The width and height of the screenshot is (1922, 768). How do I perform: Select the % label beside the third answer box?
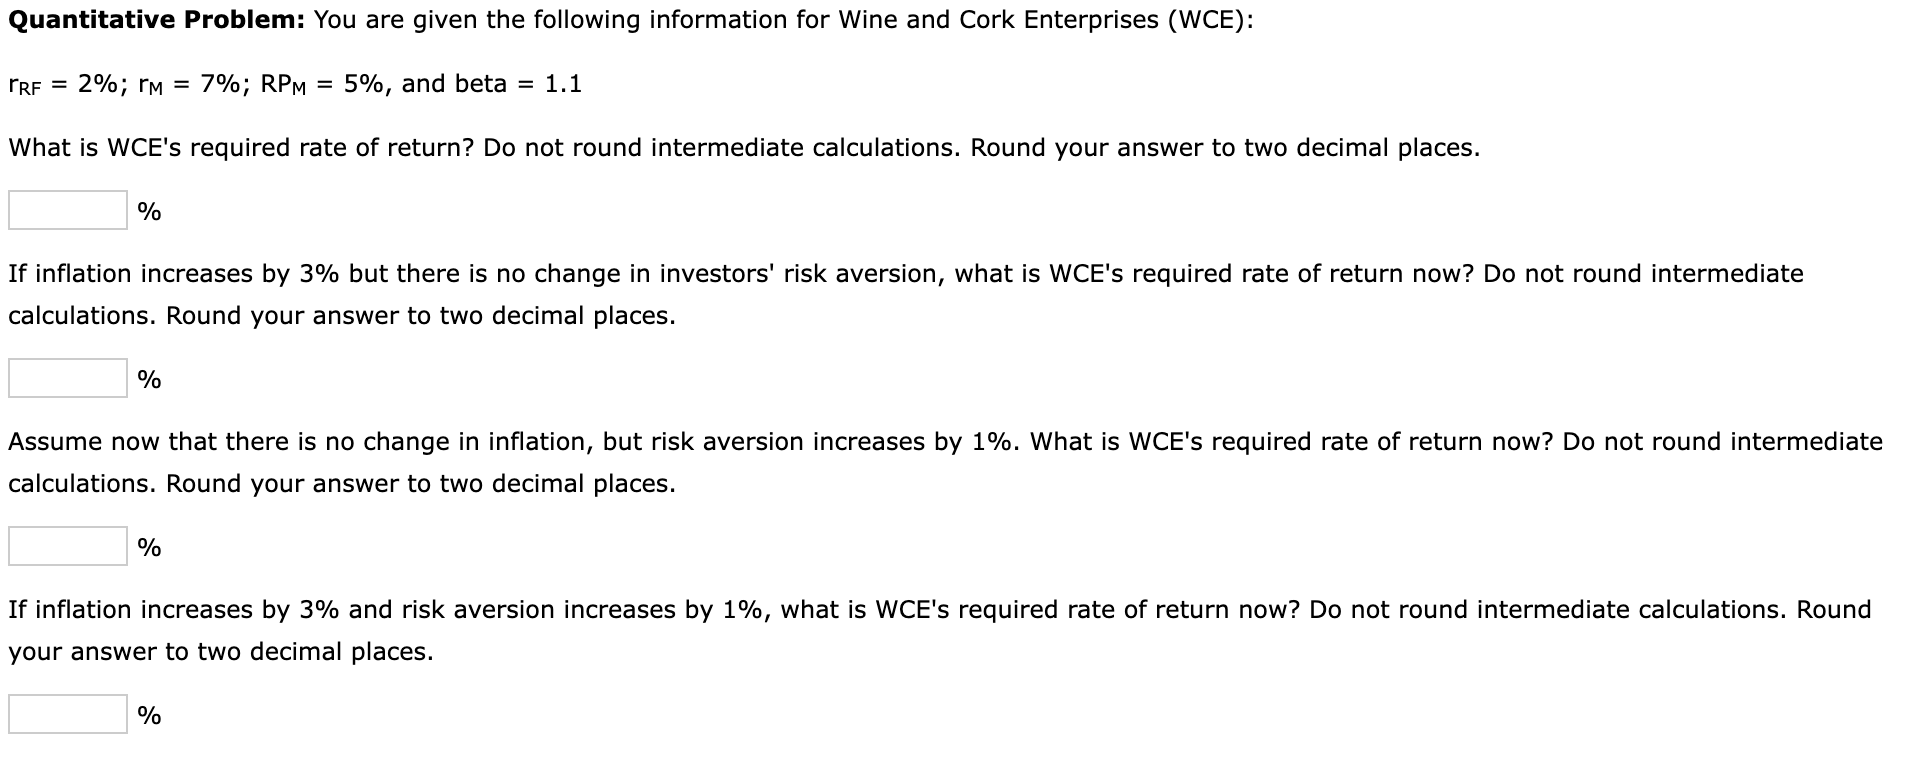148,546
